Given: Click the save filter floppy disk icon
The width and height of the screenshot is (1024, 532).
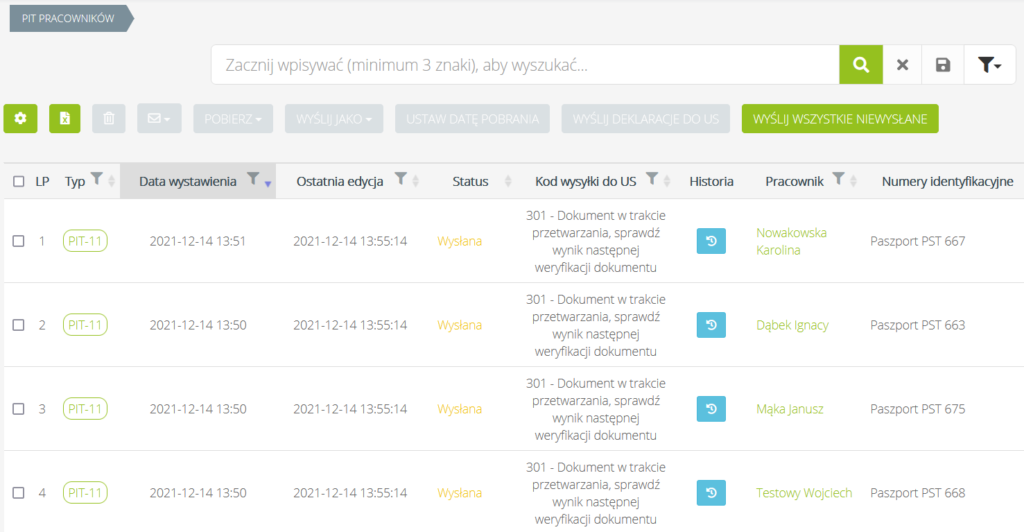Looking at the screenshot, I should coord(942,65).
